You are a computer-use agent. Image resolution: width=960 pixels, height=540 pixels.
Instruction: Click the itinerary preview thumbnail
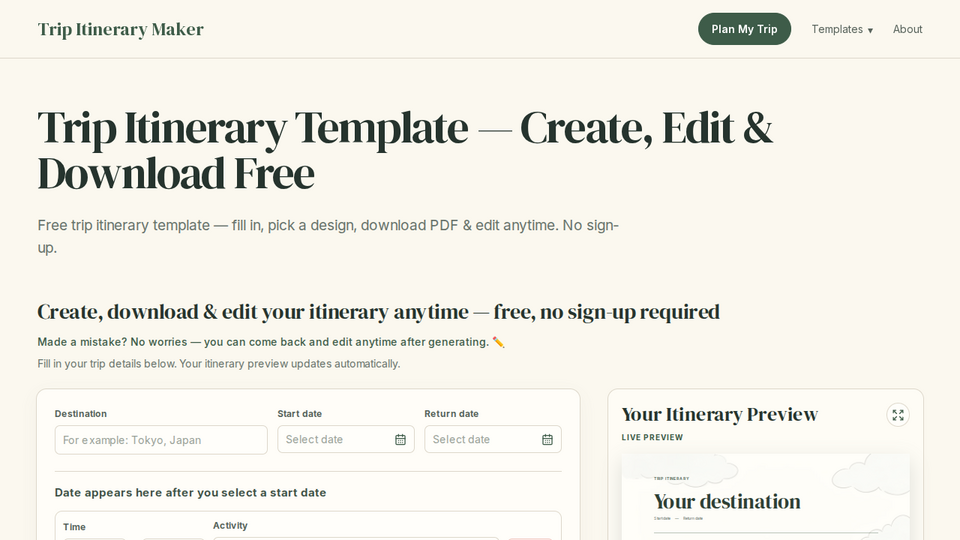click(765, 497)
